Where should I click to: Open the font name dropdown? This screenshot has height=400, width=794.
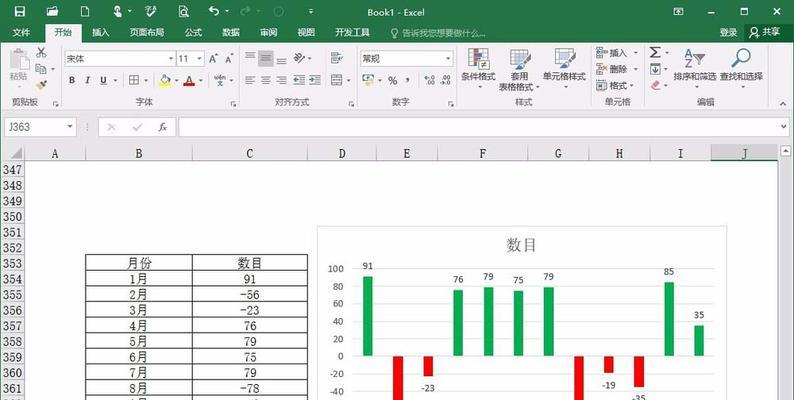tap(171, 59)
